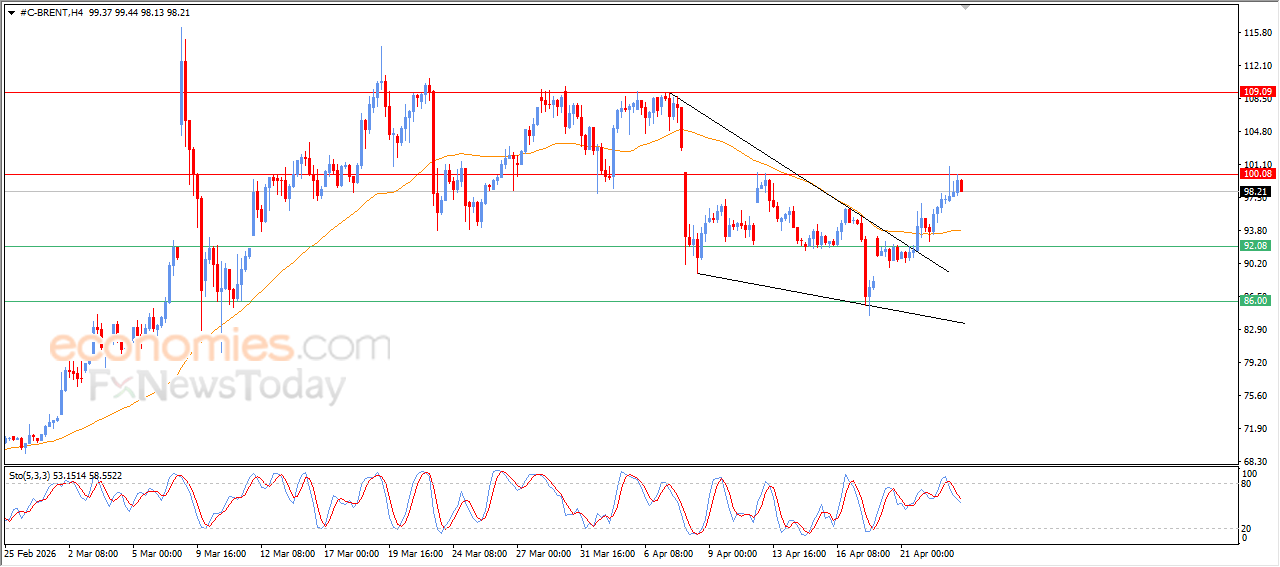Viewport: 1280px width, 567px height.
Task: Click the 13 Apr 16:00 time label
Action: tap(797, 552)
